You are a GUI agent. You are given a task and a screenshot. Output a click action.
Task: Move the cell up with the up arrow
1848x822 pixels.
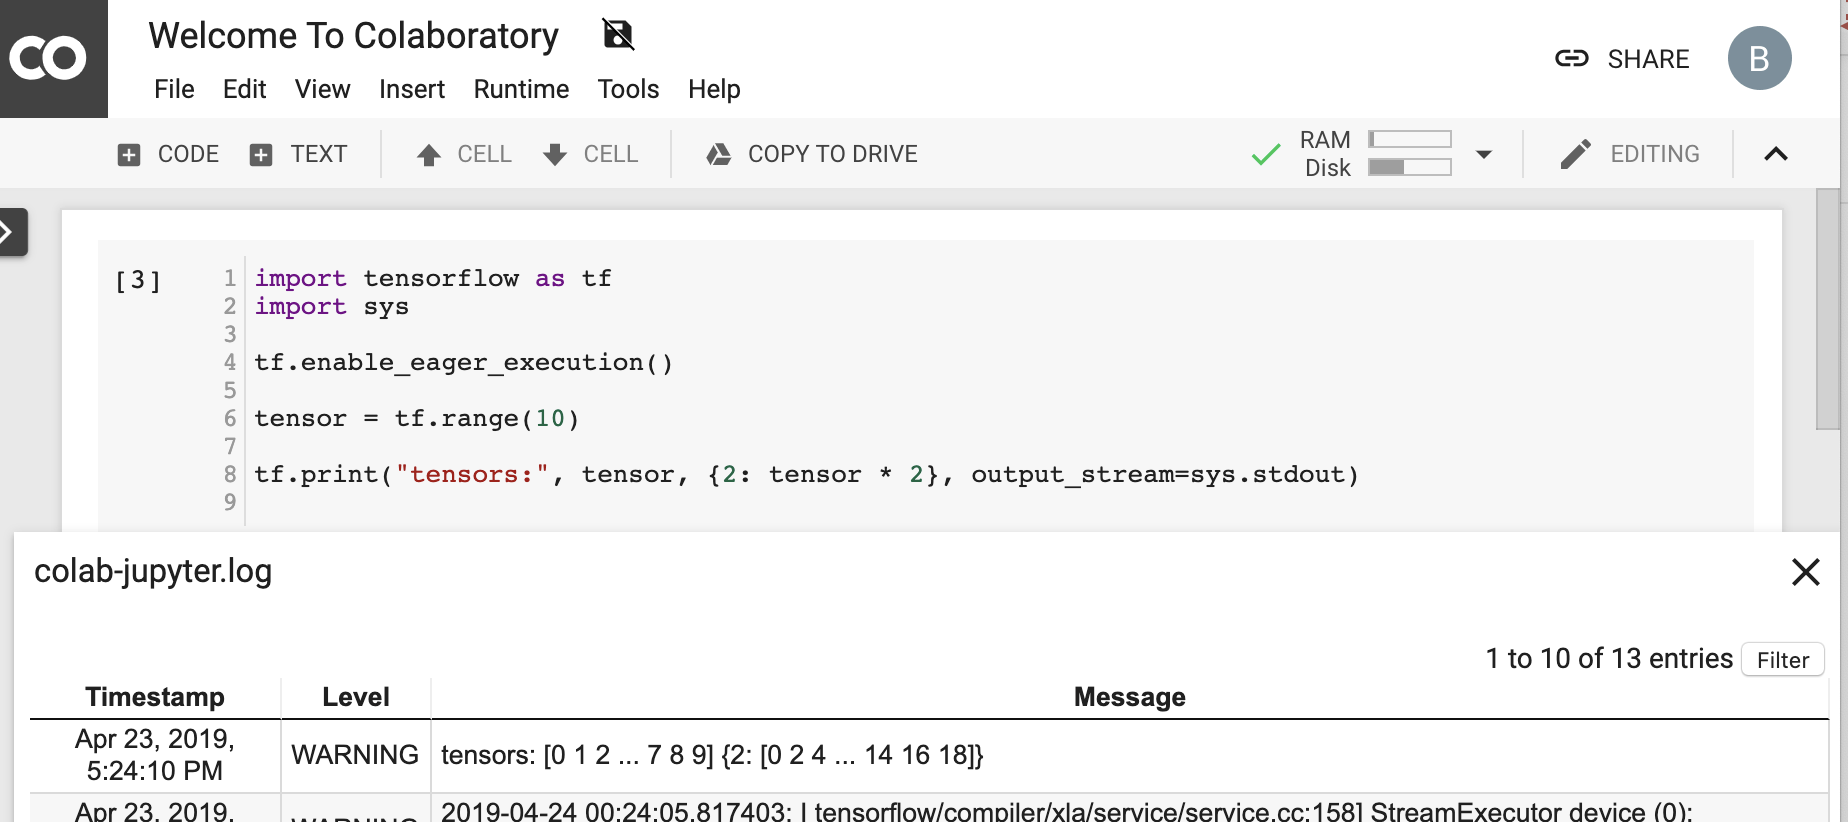(x=429, y=154)
